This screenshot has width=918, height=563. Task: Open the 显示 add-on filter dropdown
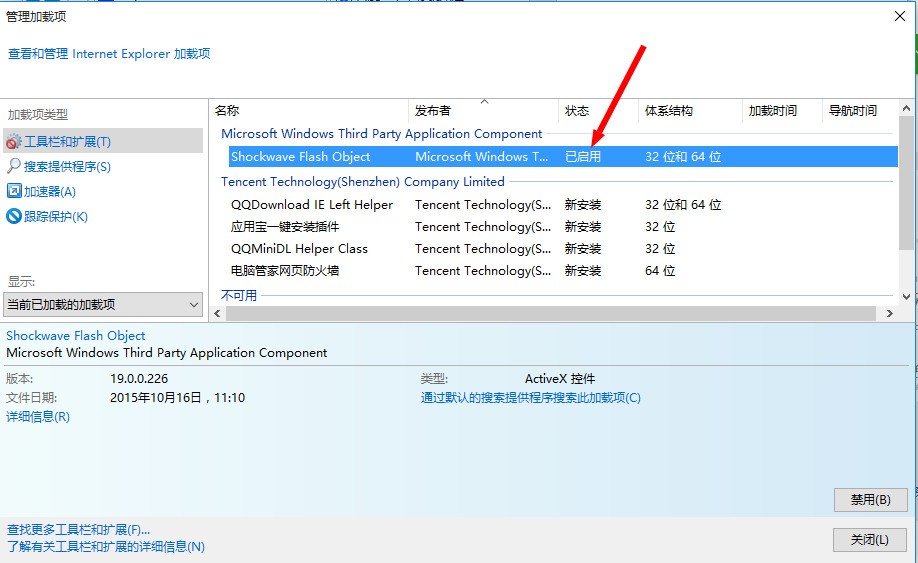(104, 304)
